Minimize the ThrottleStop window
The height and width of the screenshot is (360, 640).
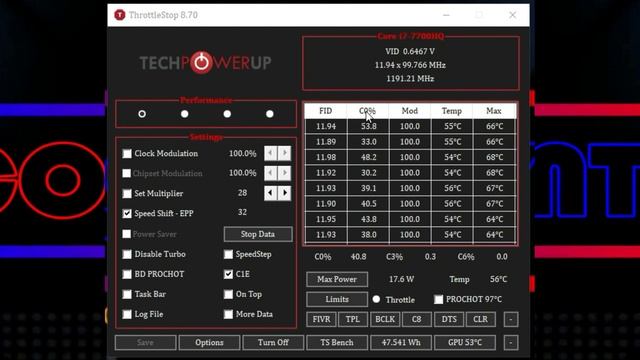click(x=446, y=15)
